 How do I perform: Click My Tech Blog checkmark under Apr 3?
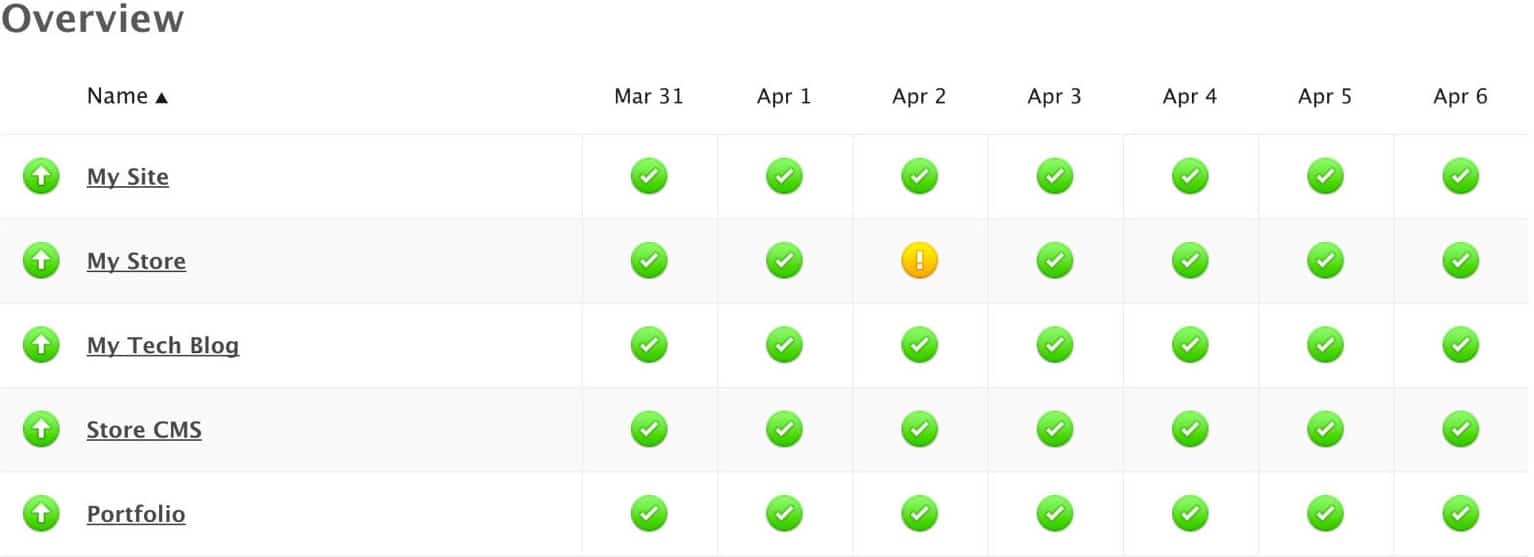click(x=1054, y=345)
